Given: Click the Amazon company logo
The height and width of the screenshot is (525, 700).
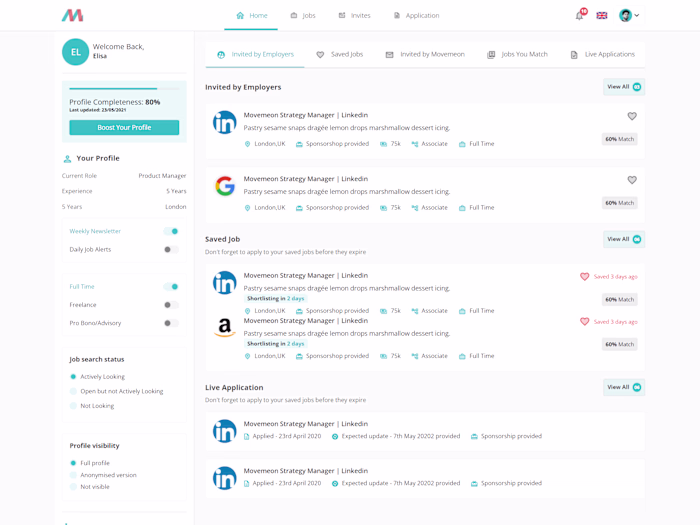Looking at the screenshot, I should tap(225, 327).
